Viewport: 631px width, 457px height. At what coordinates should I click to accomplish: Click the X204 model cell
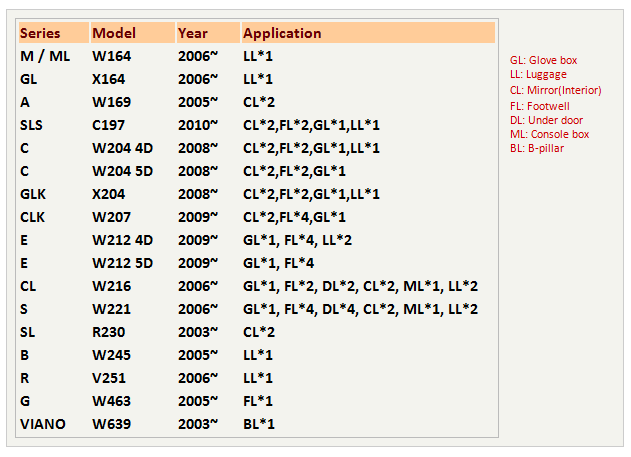point(109,194)
